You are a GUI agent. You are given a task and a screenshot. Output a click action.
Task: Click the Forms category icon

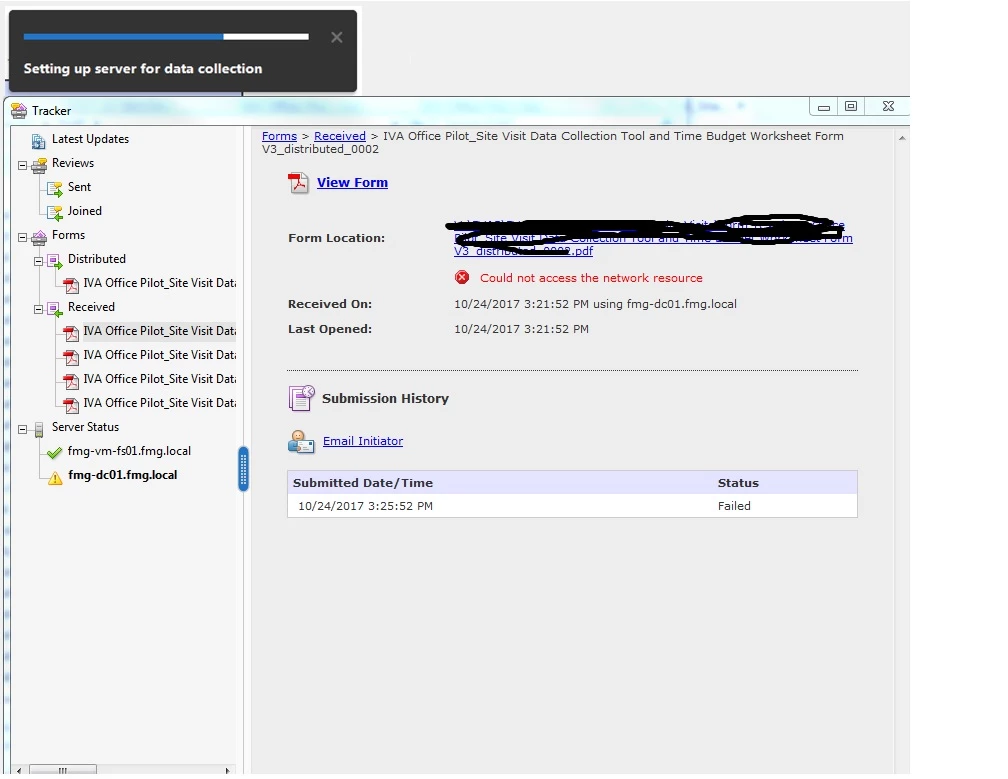click(39, 237)
